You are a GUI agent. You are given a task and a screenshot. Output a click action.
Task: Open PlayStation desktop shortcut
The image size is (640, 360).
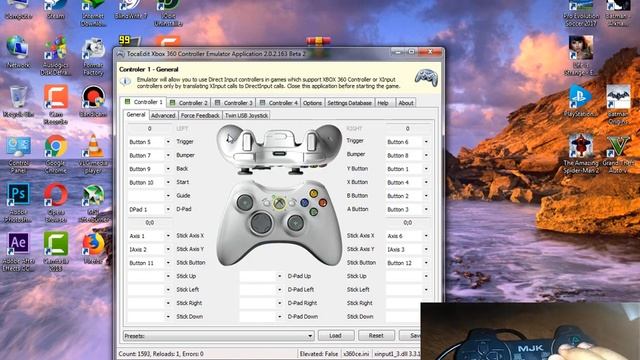coord(580,101)
